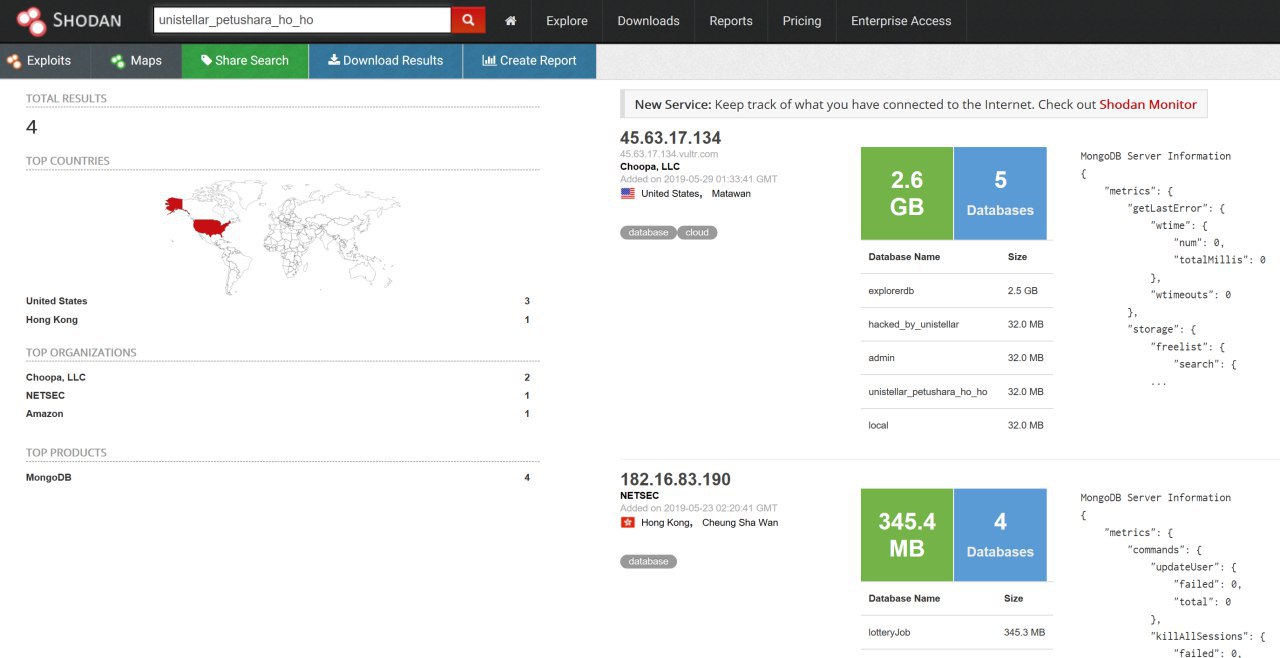Click the search query input field
This screenshot has width=1280, height=658.
pos(302,20)
